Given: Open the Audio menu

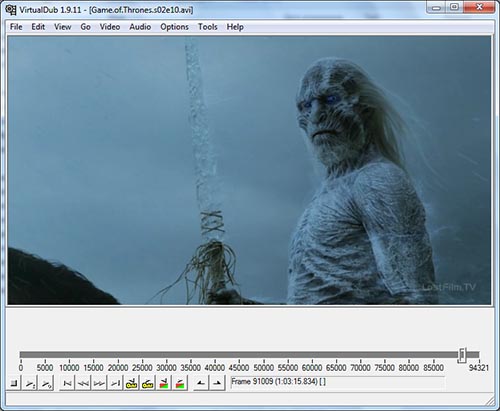Looking at the screenshot, I should click(140, 27).
